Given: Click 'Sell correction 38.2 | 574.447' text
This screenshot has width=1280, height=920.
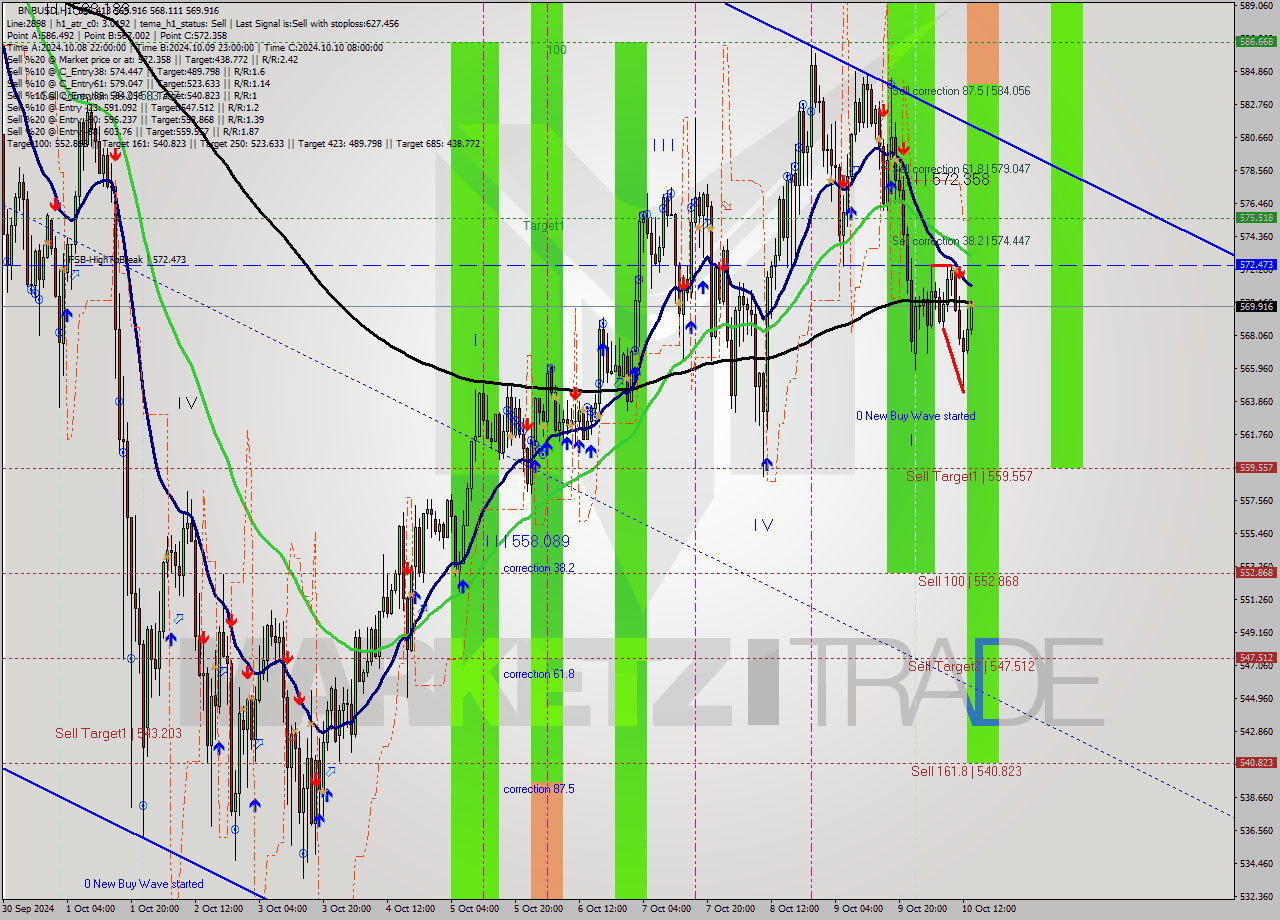Looking at the screenshot, I should point(960,241).
